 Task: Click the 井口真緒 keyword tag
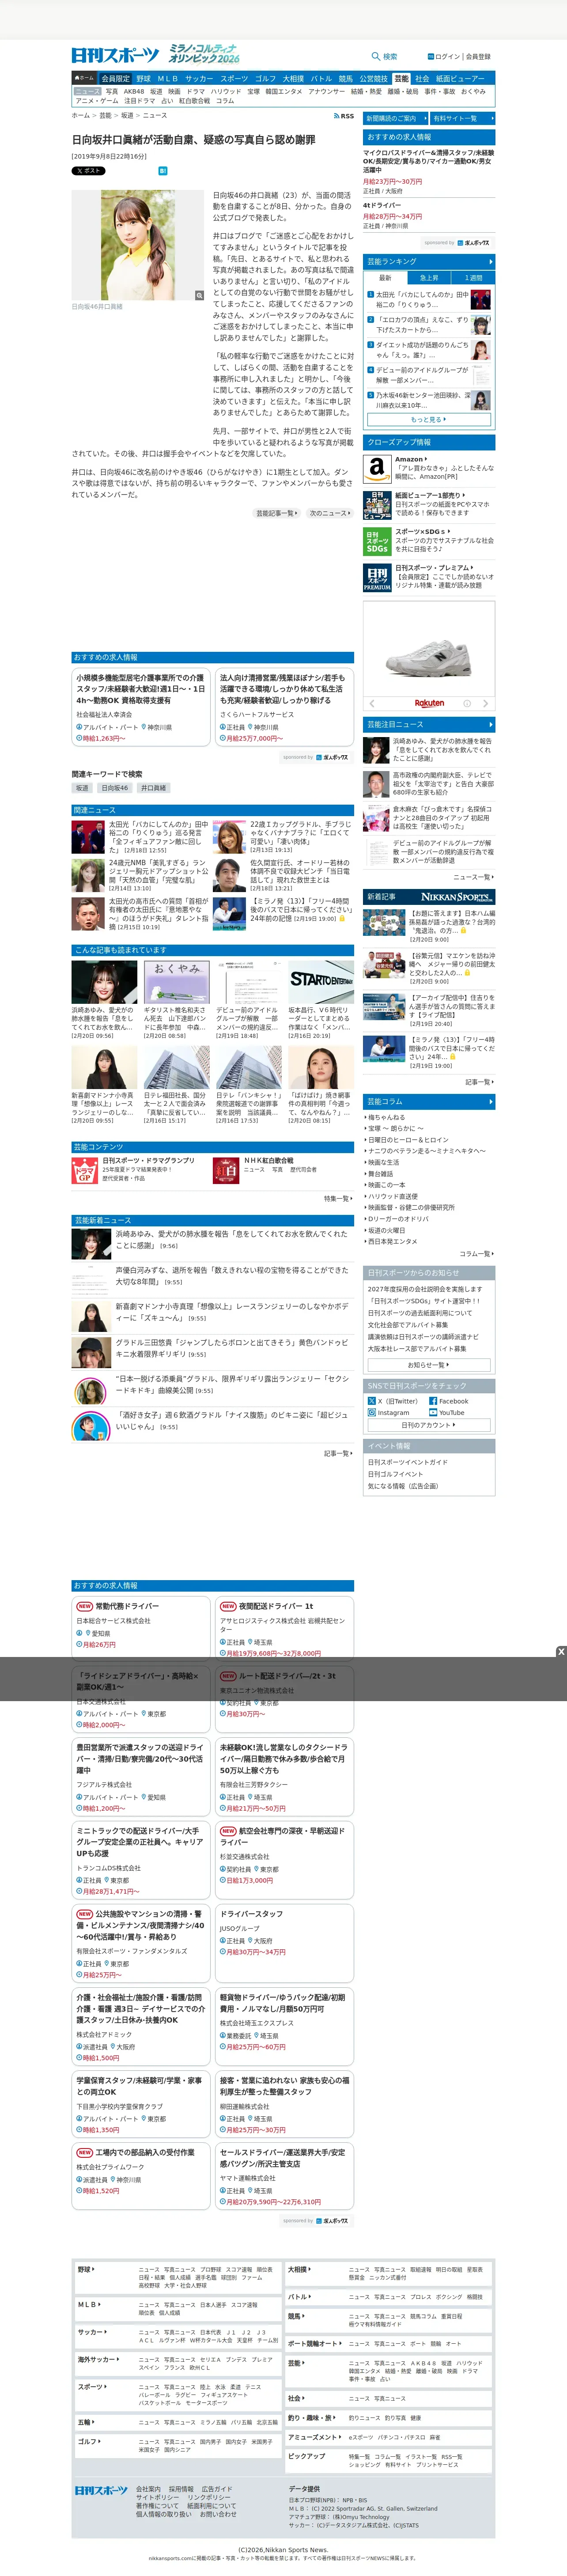coord(153,788)
